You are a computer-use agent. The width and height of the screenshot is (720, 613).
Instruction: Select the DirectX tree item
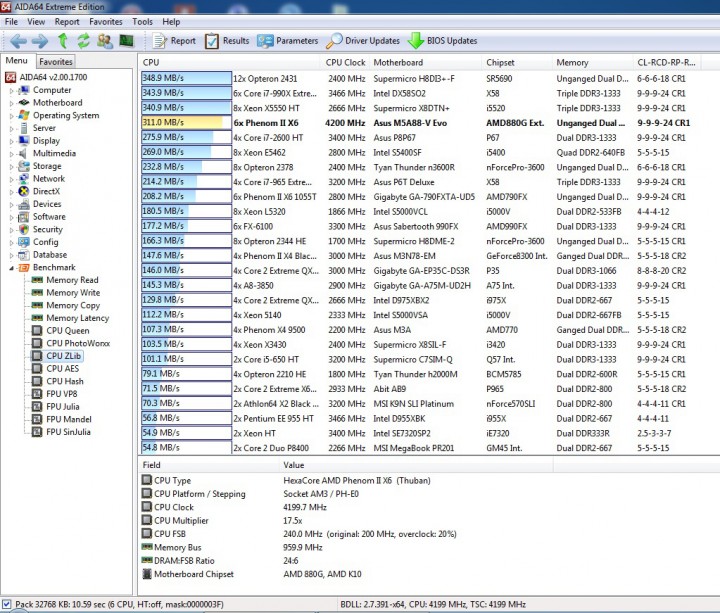46,191
